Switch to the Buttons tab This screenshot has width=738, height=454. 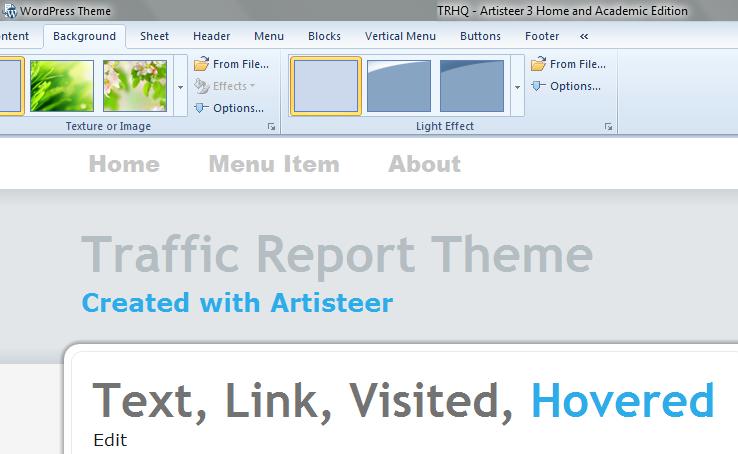[x=480, y=36]
